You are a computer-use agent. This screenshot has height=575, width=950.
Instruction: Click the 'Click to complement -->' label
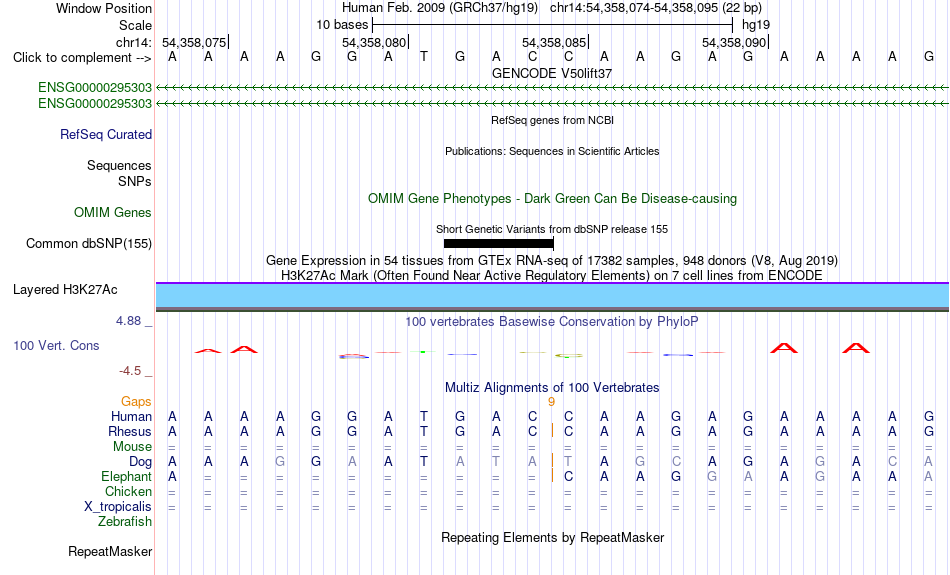(82, 58)
